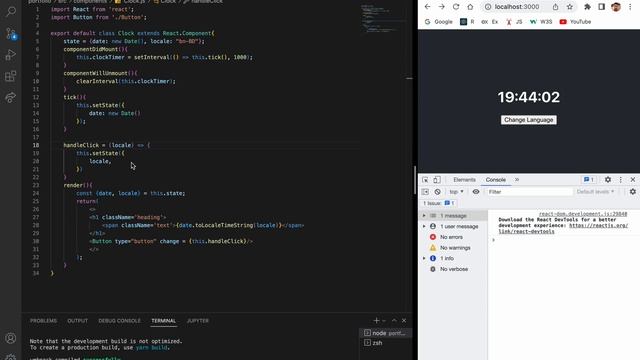The height and width of the screenshot is (360, 640).
Task: Toggle the console sidebar visibility
Action: (425, 192)
